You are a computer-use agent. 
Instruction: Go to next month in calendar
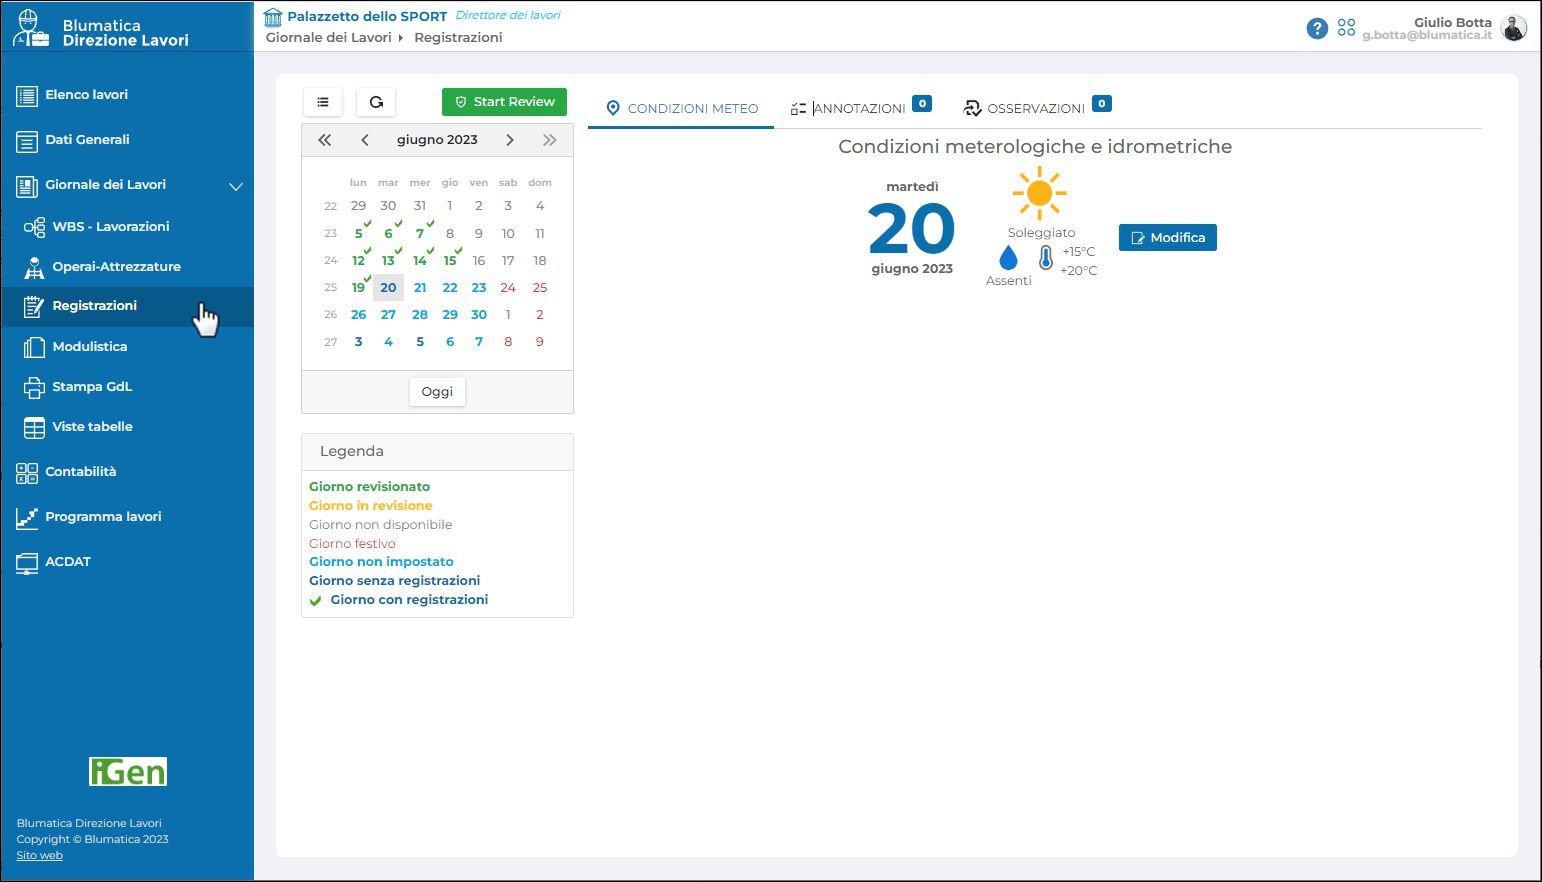(x=510, y=140)
